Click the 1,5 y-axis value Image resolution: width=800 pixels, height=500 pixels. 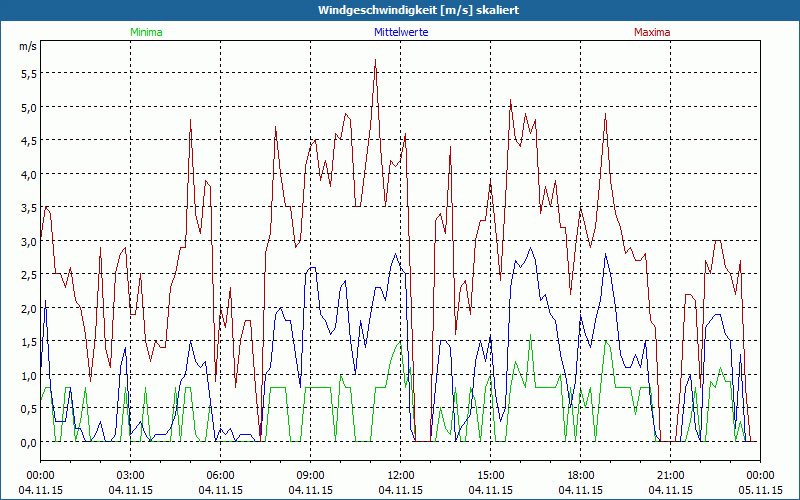(29, 342)
